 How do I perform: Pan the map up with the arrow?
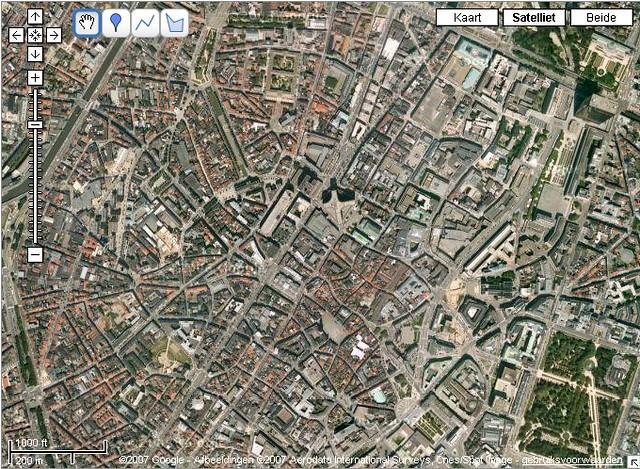click(35, 16)
